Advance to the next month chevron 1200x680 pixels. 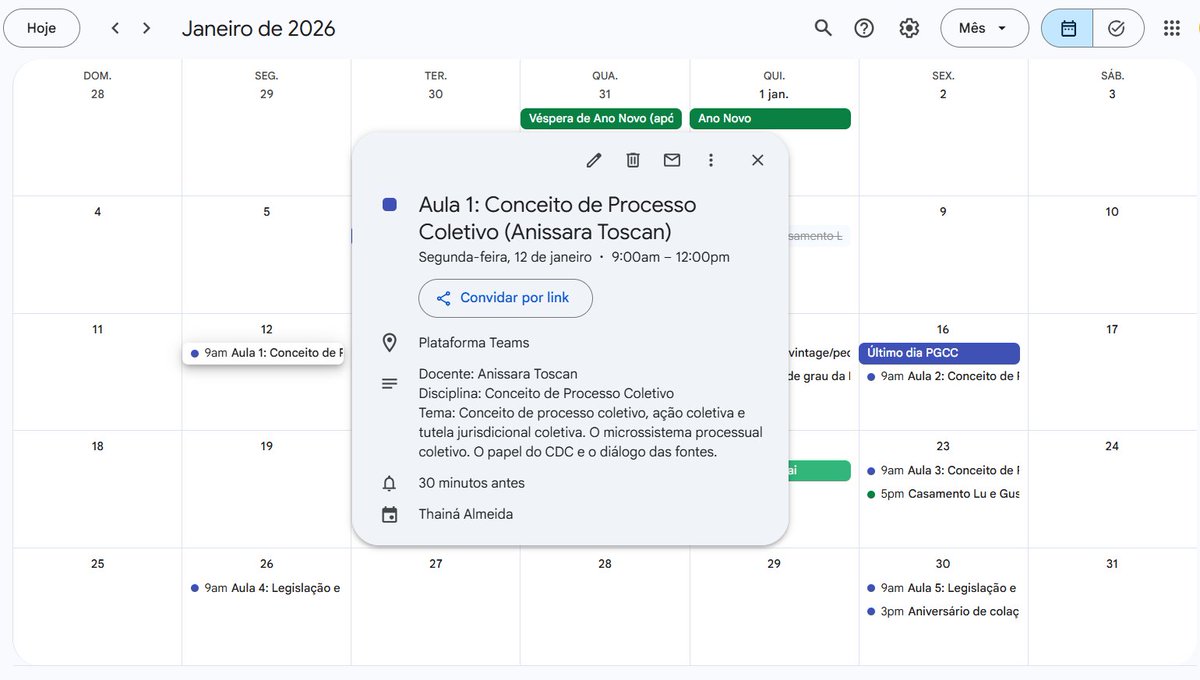tap(146, 28)
